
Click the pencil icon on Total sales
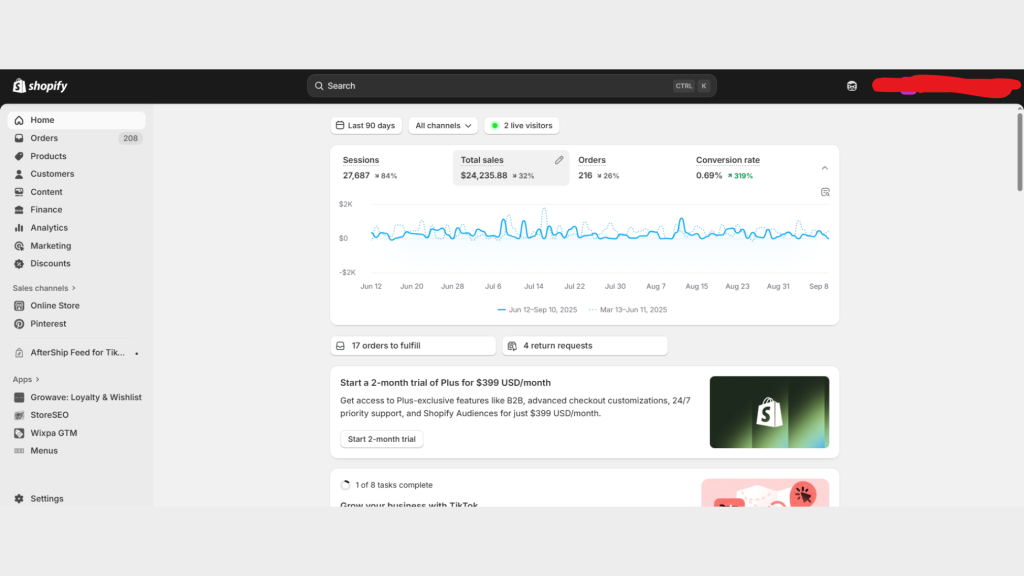click(559, 160)
